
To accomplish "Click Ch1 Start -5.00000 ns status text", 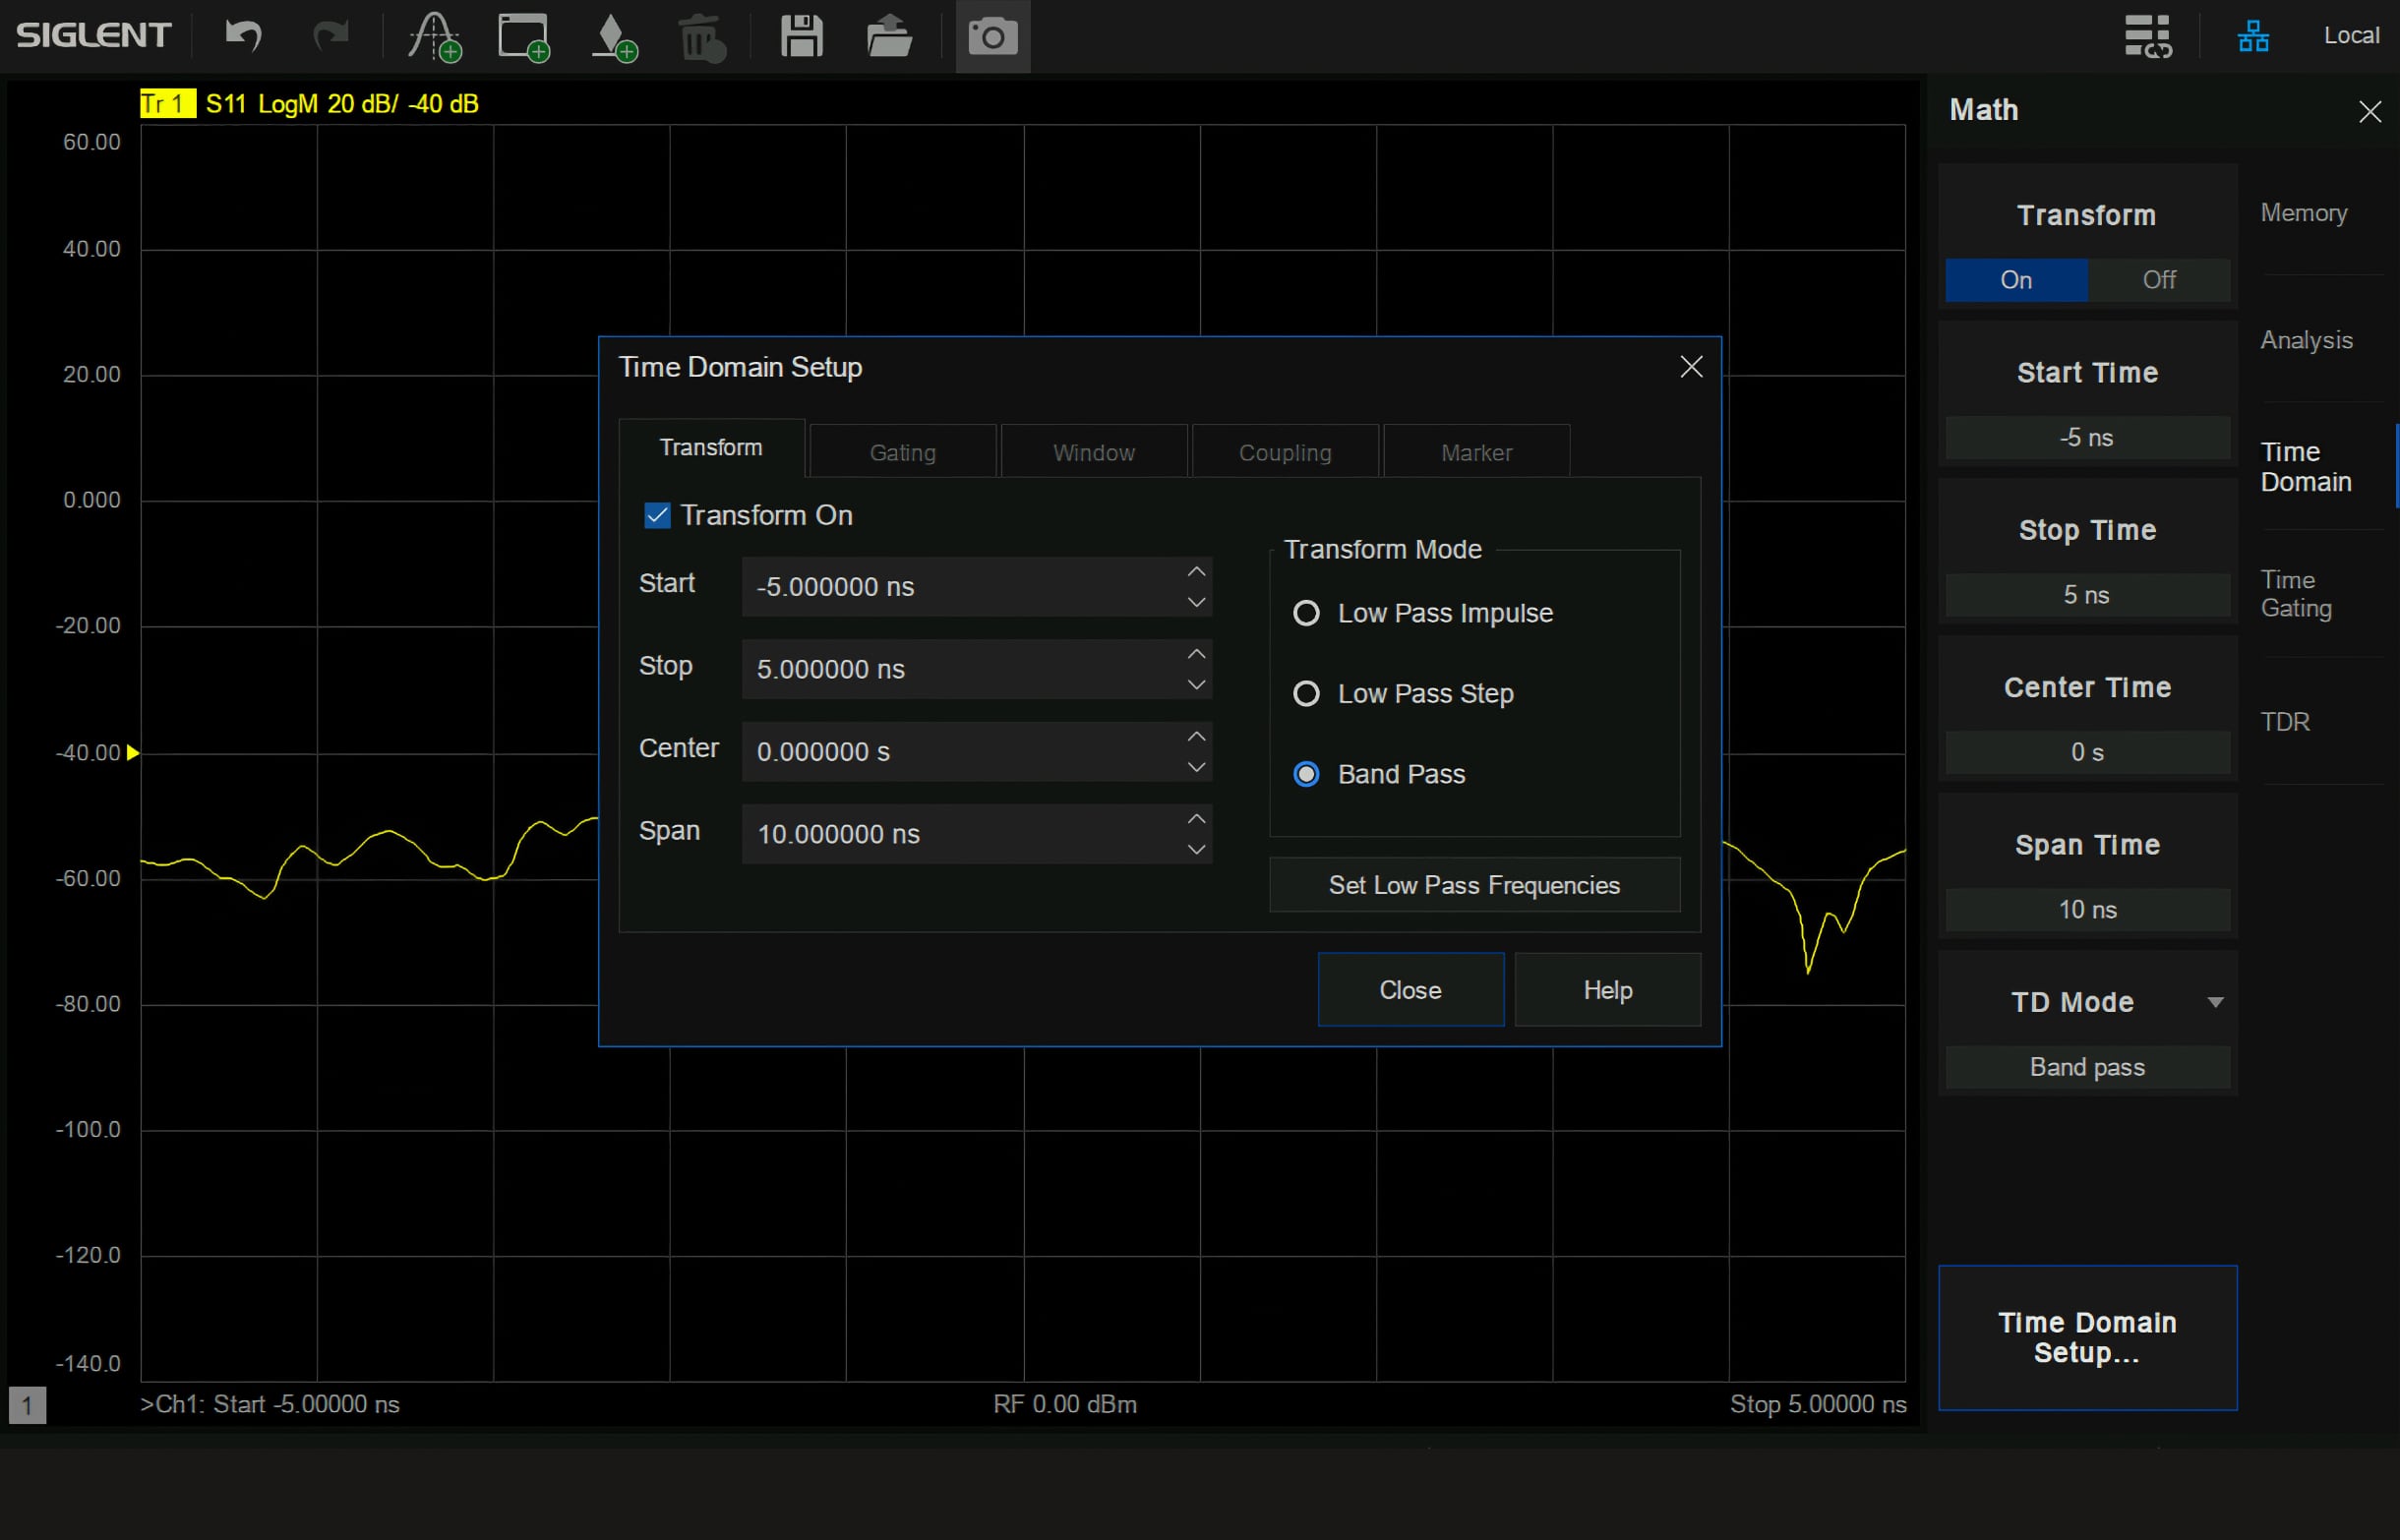I will [270, 1405].
